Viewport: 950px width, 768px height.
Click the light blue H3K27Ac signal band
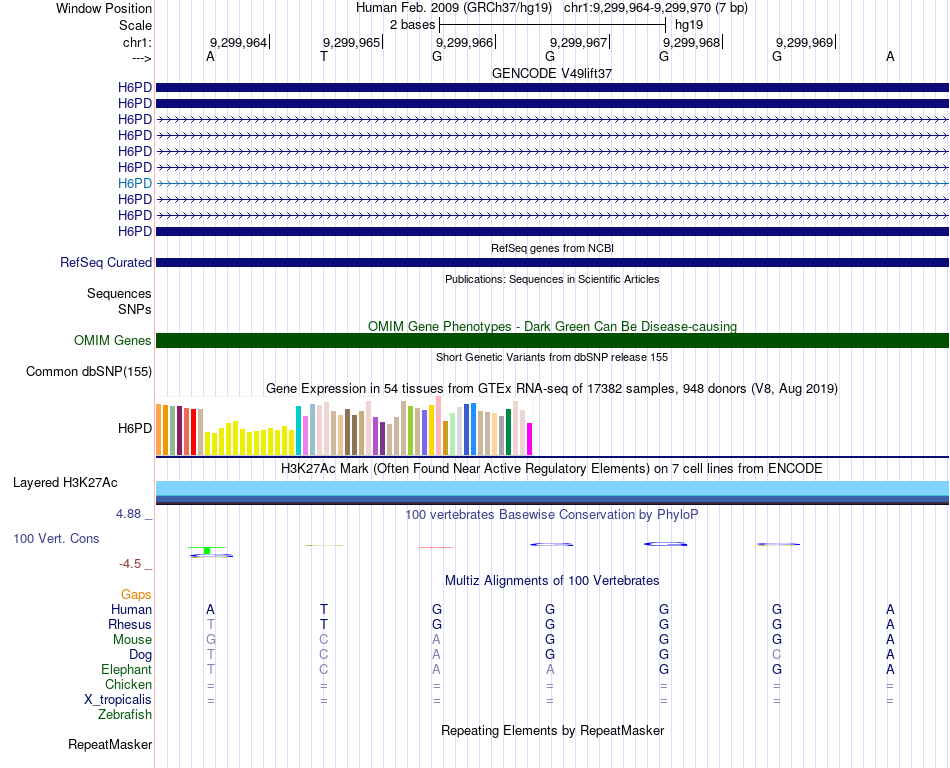pos(552,488)
